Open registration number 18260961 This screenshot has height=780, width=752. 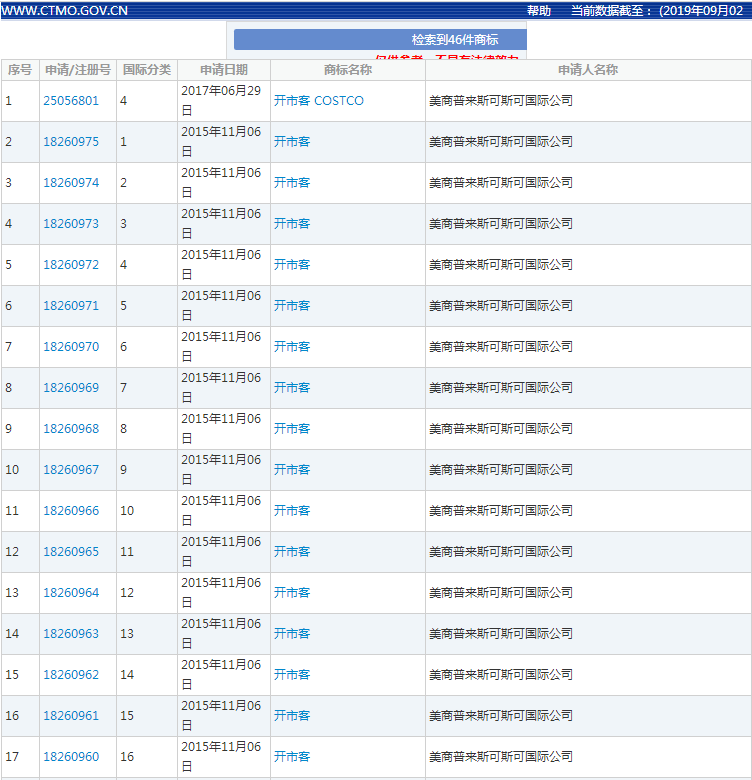[x=71, y=715]
